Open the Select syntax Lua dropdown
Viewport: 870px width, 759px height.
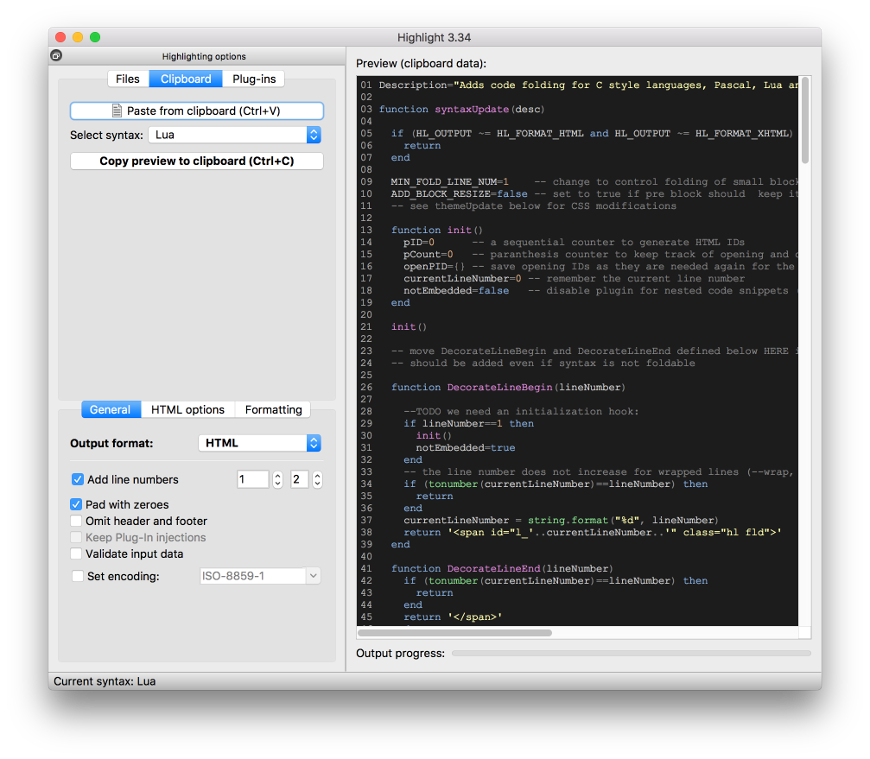(235, 135)
